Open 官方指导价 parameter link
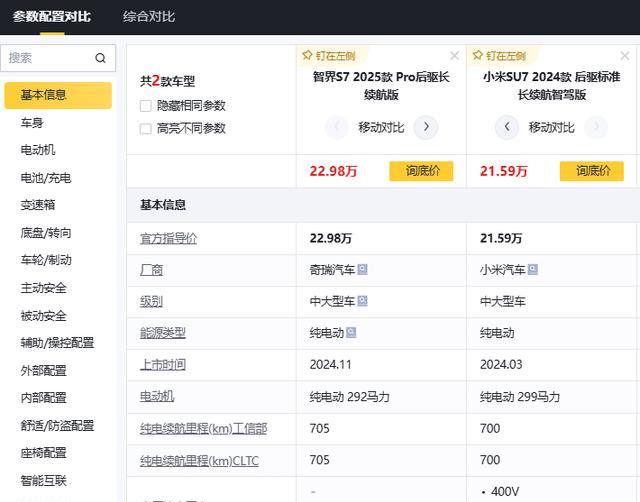This screenshot has width=640, height=502. click(x=168, y=238)
